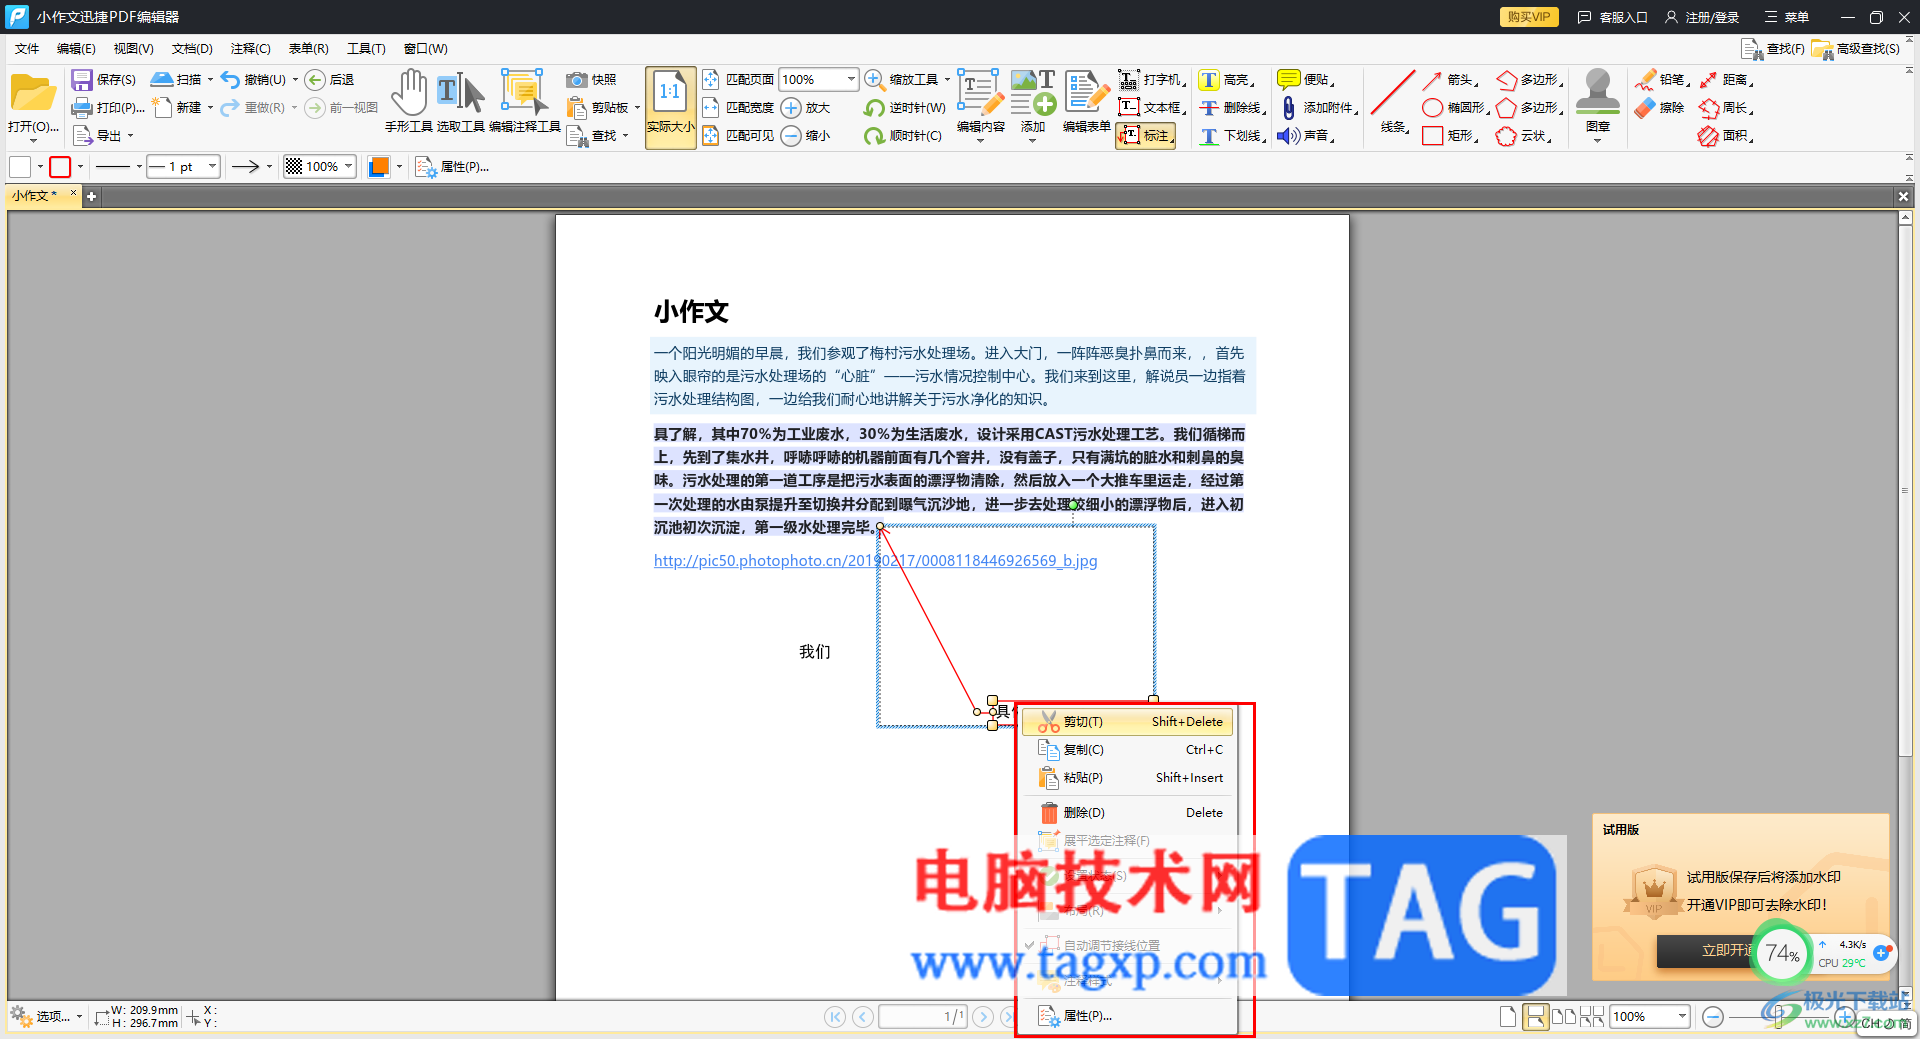Click the 保存(S) save icon
The height and width of the screenshot is (1039, 1920).
point(81,80)
